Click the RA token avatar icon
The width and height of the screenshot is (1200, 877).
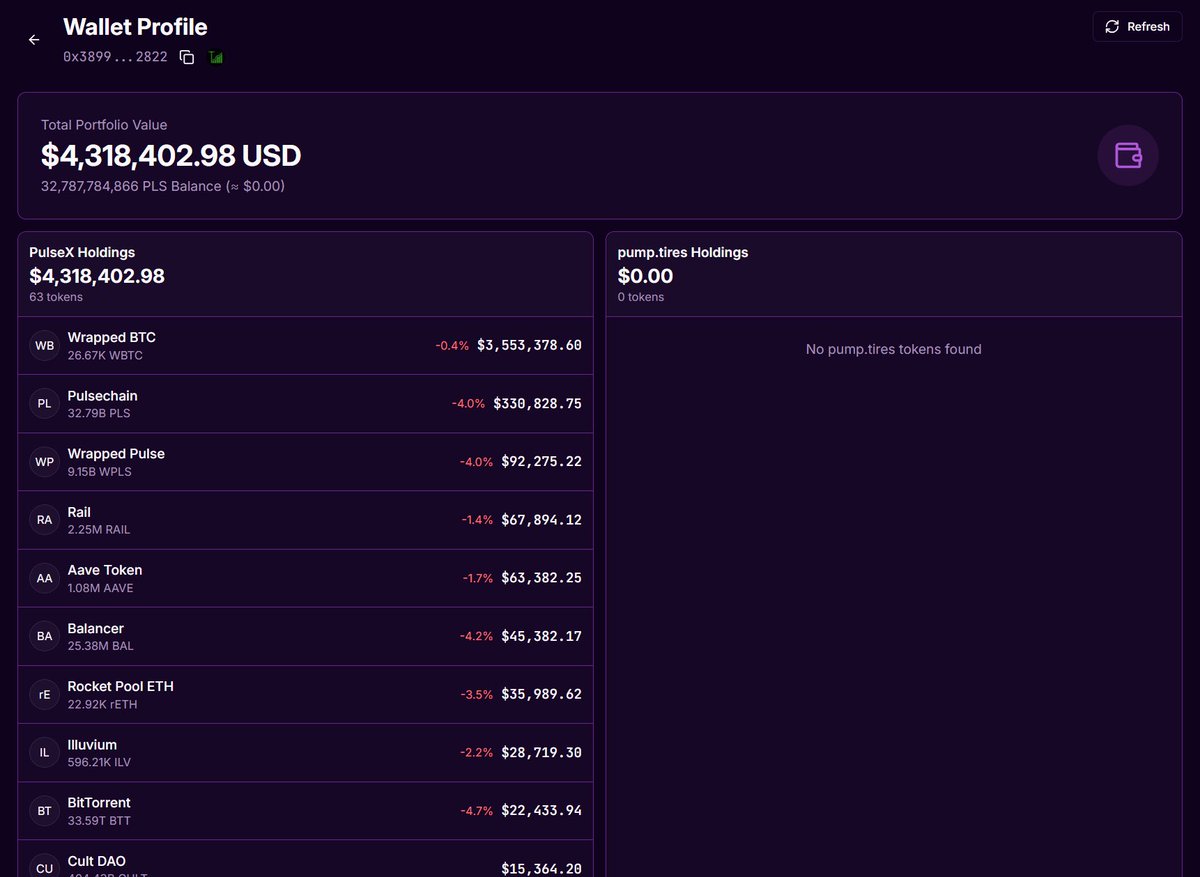pyautogui.click(x=44, y=520)
